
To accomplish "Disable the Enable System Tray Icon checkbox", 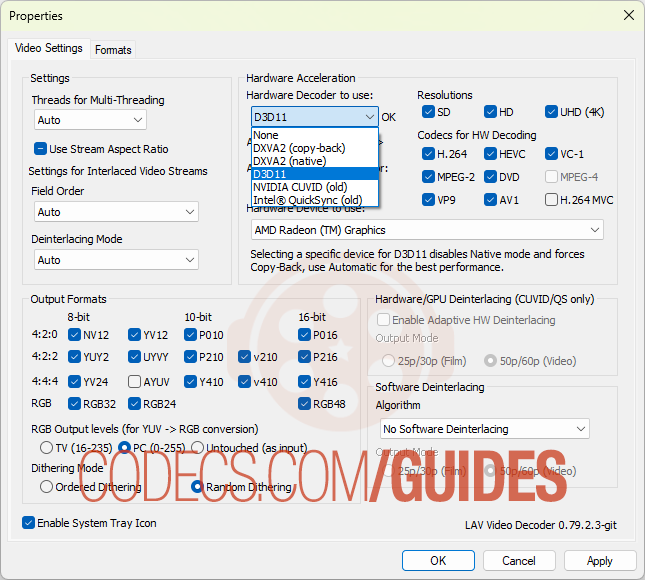I will (29, 523).
